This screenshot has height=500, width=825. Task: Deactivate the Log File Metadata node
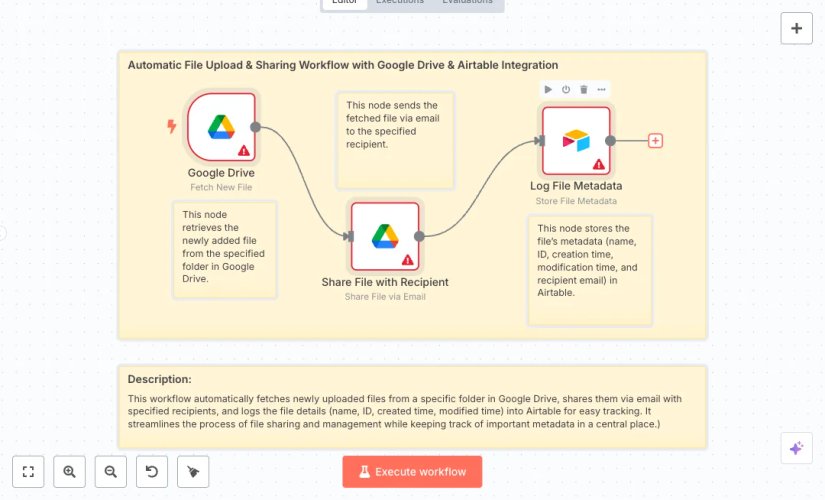point(566,89)
